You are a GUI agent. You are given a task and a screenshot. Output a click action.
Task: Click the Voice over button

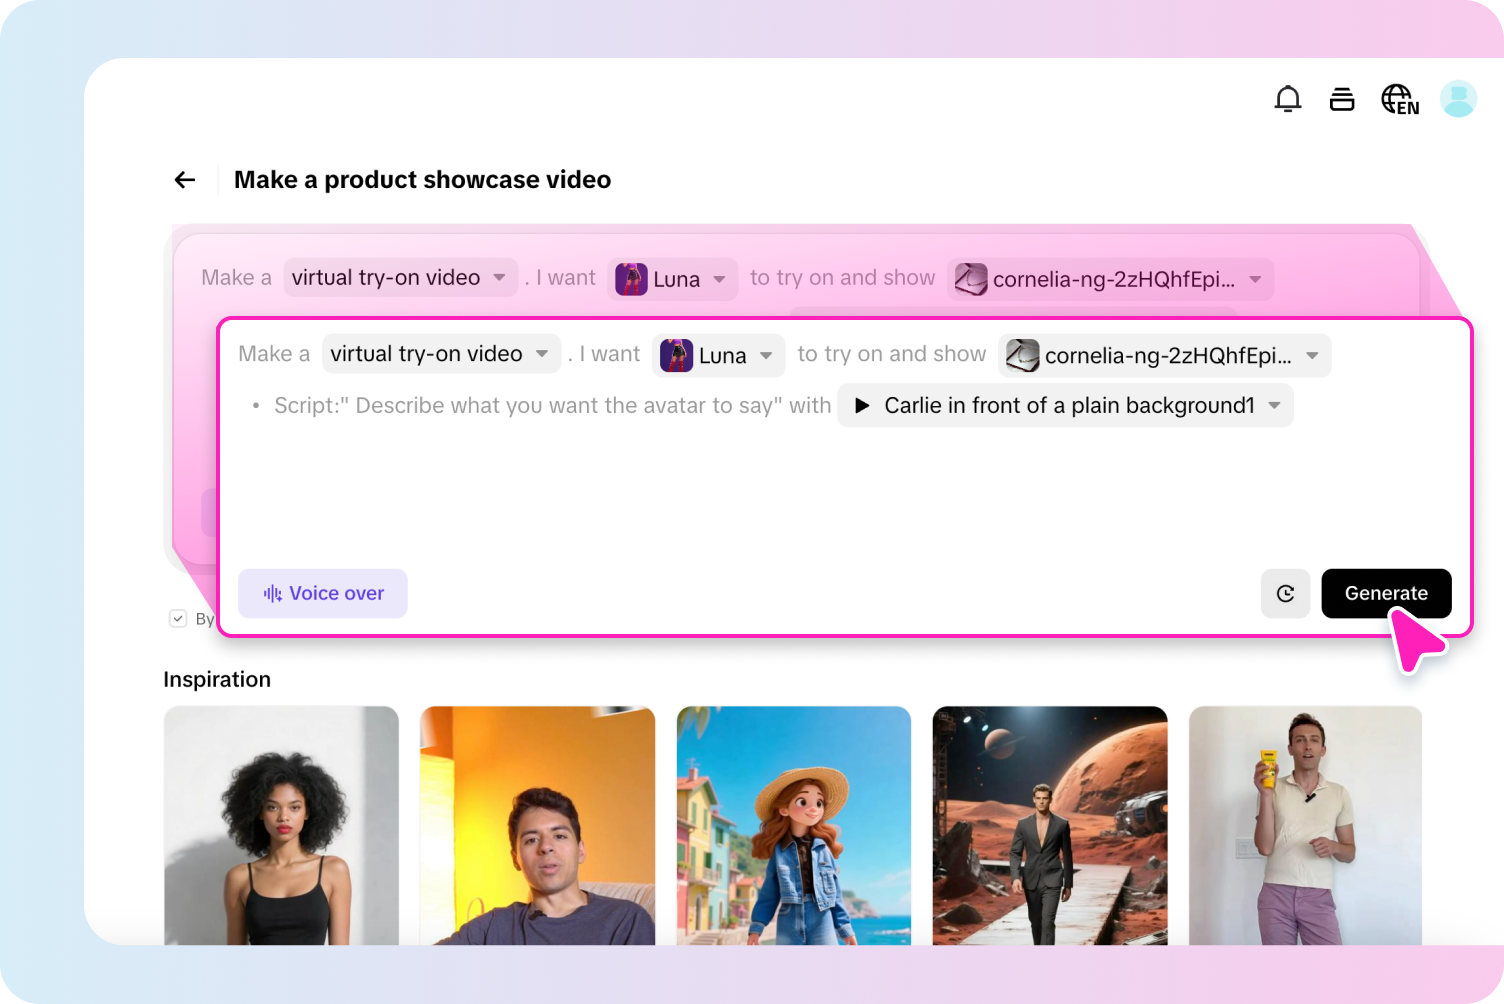(x=322, y=593)
